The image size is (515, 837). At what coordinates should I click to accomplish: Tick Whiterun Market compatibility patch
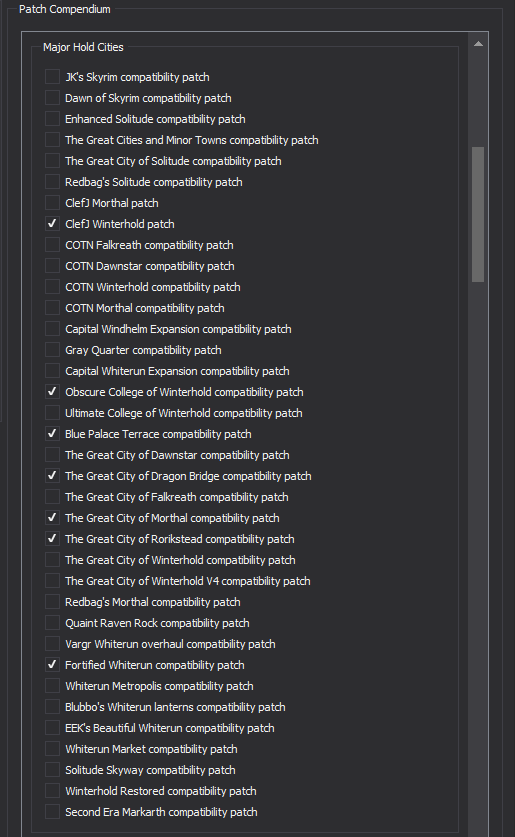tap(52, 749)
